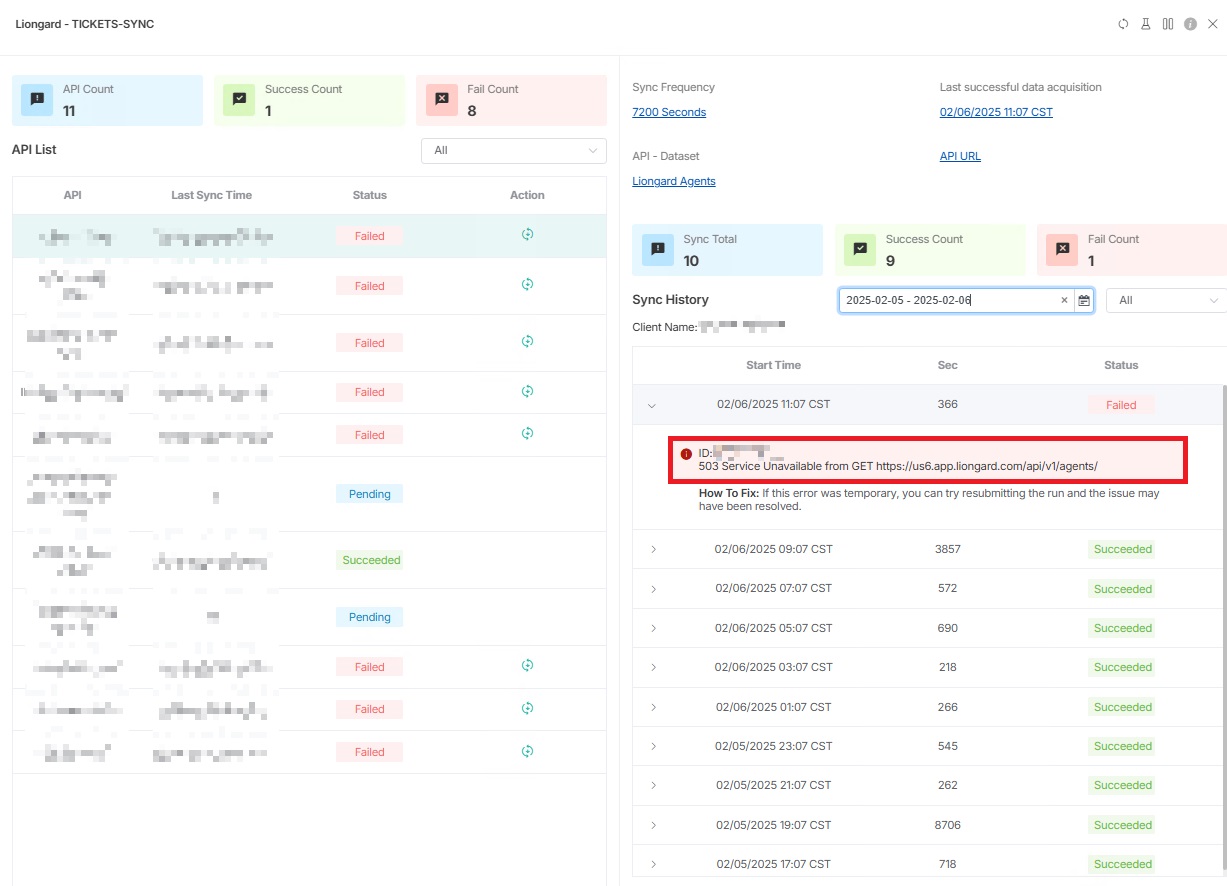
Task: Click the Liongard Agents dataset link
Action: point(673,181)
